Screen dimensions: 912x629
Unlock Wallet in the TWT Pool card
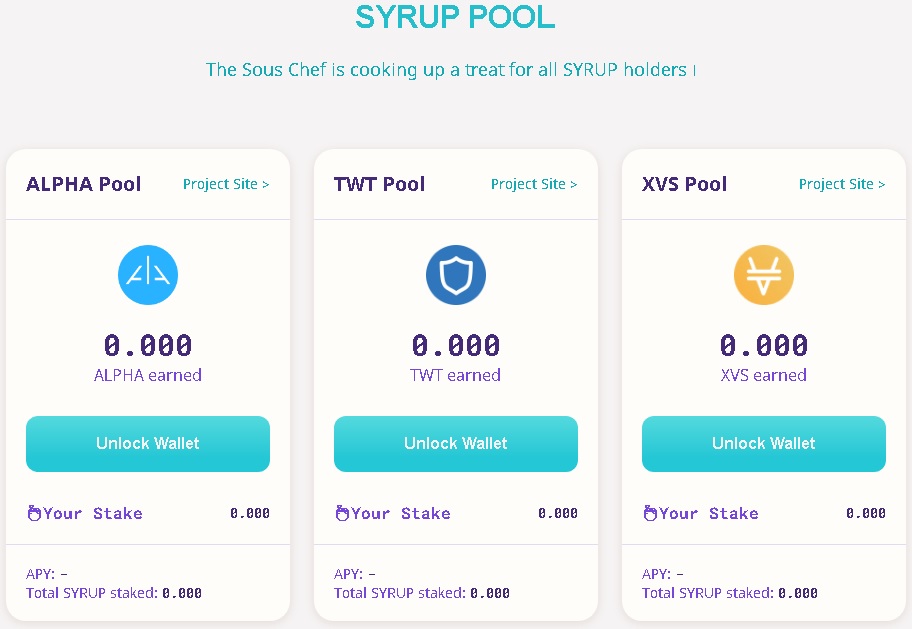click(455, 443)
